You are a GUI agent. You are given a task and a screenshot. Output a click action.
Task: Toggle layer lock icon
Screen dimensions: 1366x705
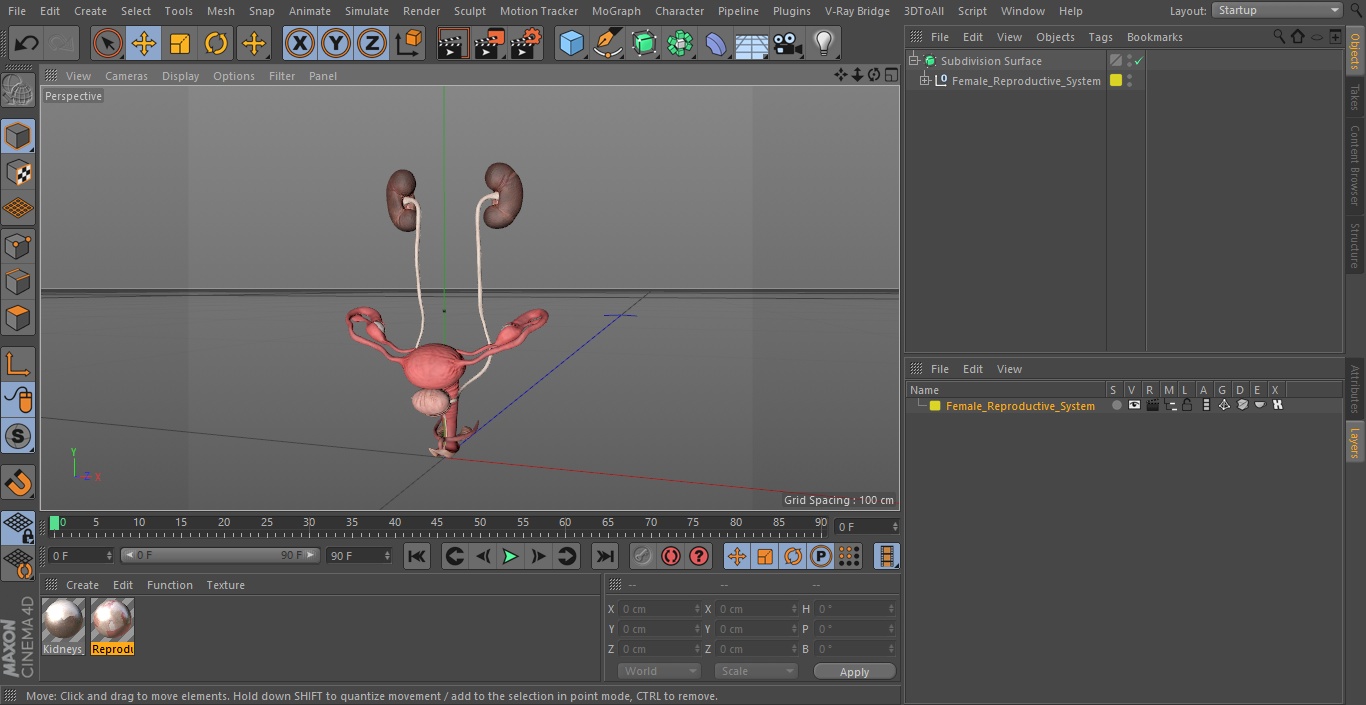click(1187, 405)
